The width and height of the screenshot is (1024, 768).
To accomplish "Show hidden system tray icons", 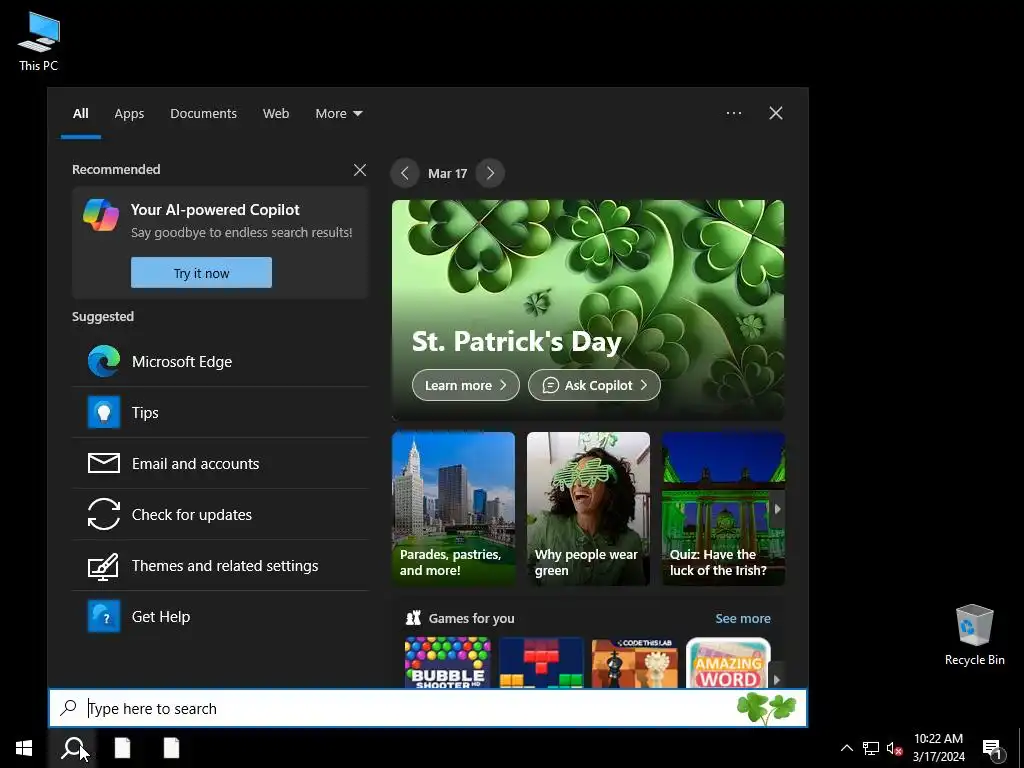I will (846, 748).
